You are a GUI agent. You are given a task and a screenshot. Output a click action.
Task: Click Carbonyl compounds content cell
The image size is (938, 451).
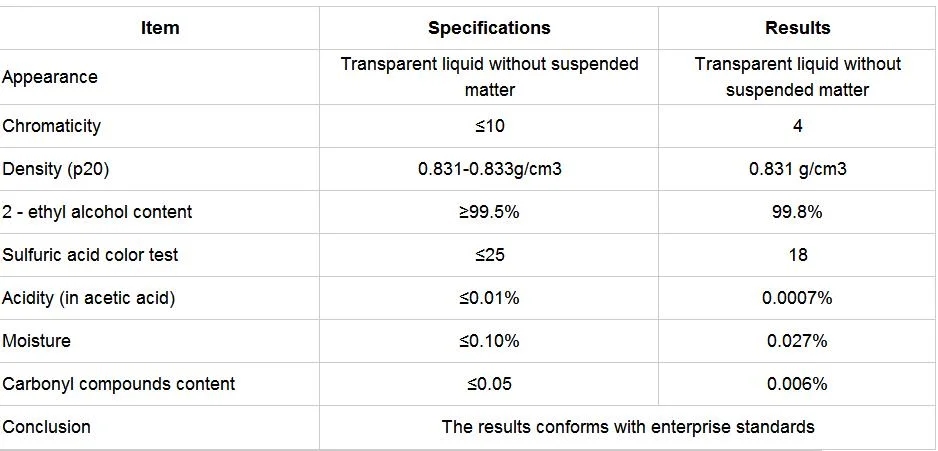pos(118,384)
